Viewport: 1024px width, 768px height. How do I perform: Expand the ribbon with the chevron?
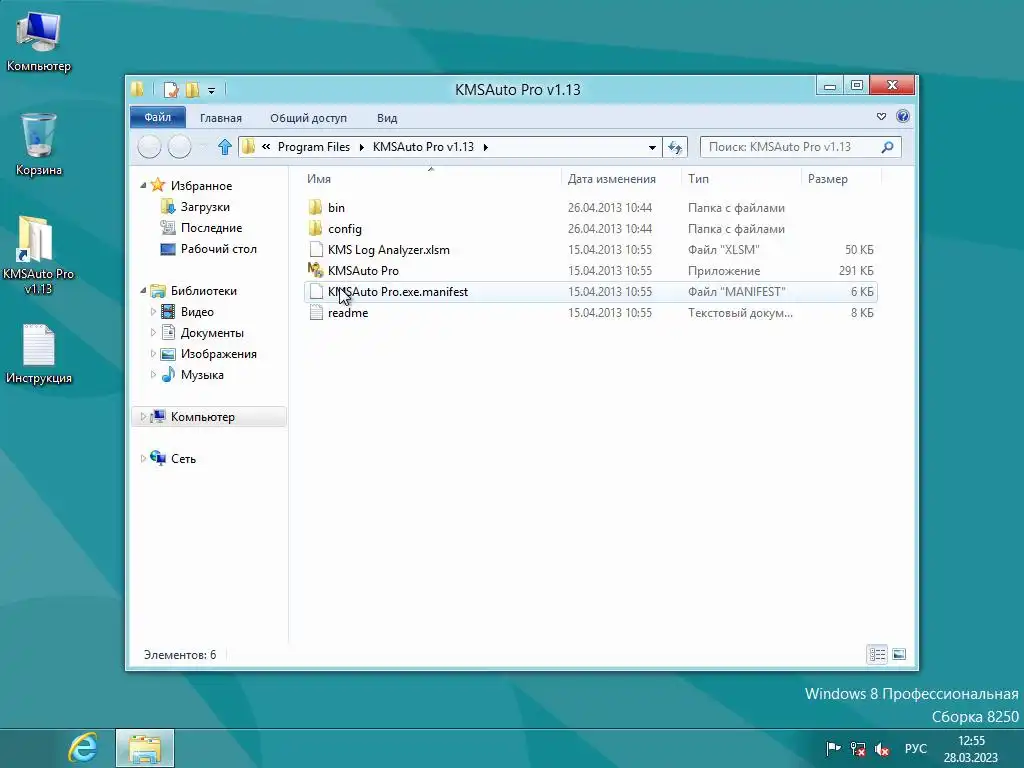coord(881,116)
